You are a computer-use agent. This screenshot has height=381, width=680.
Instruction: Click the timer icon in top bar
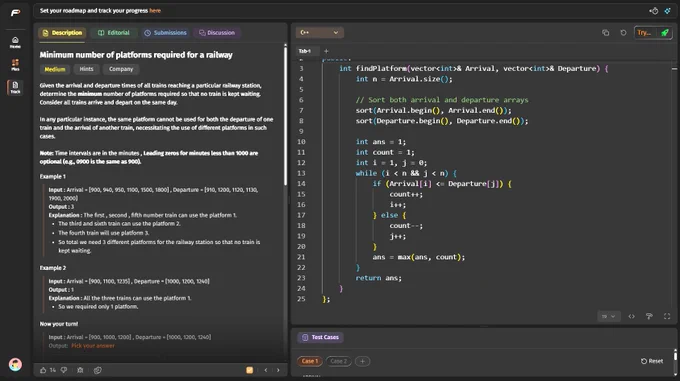pyautogui.click(x=654, y=11)
